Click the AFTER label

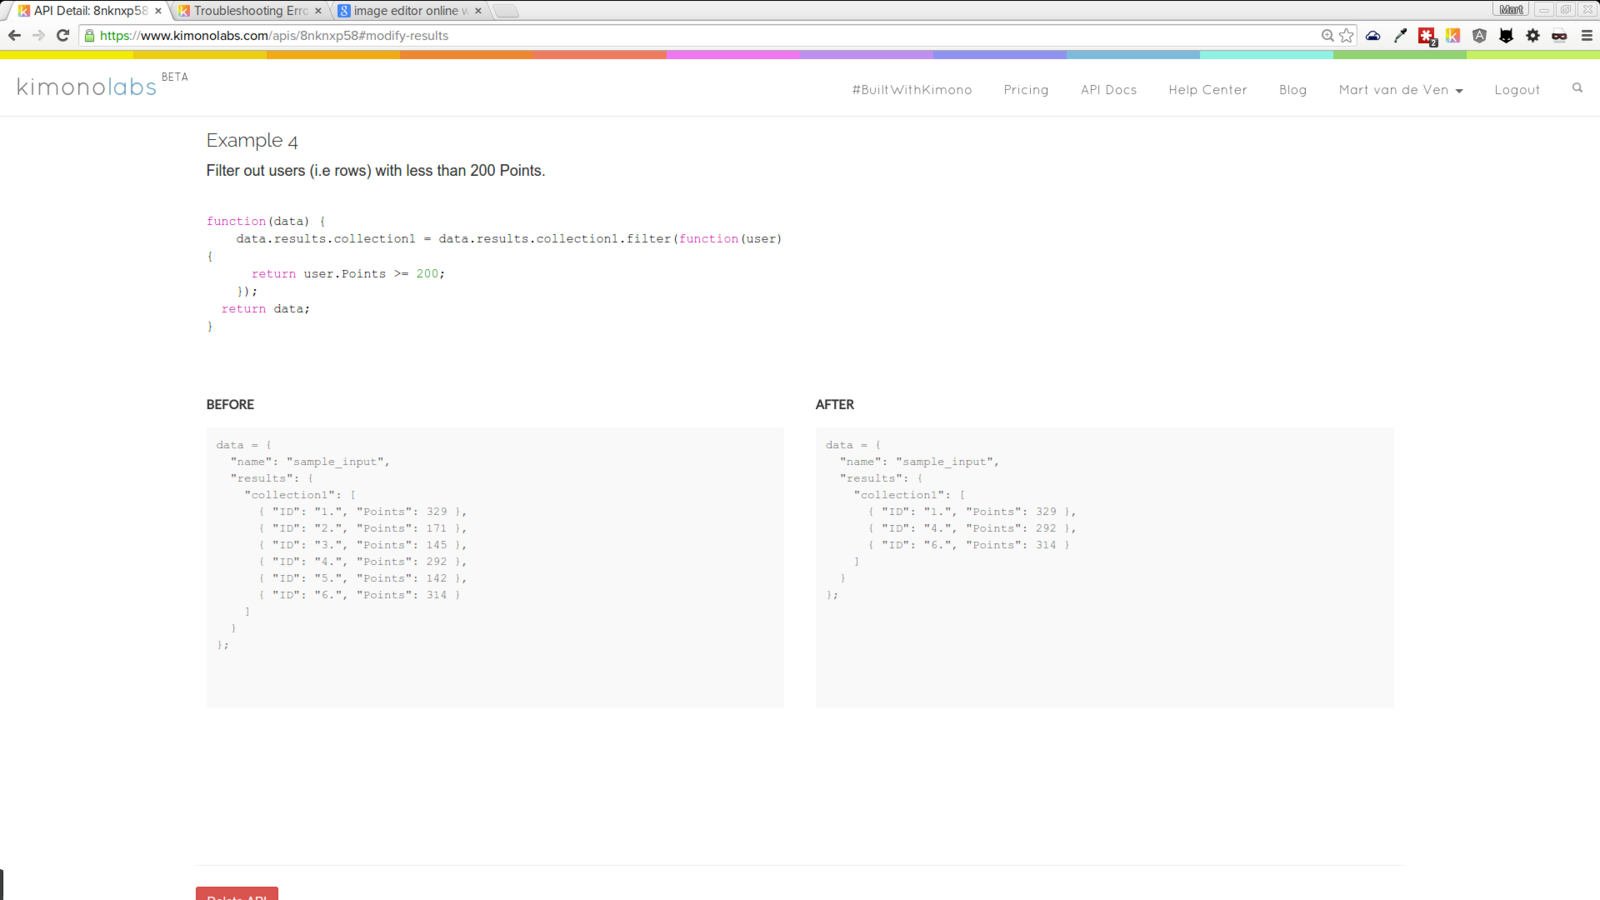point(834,405)
